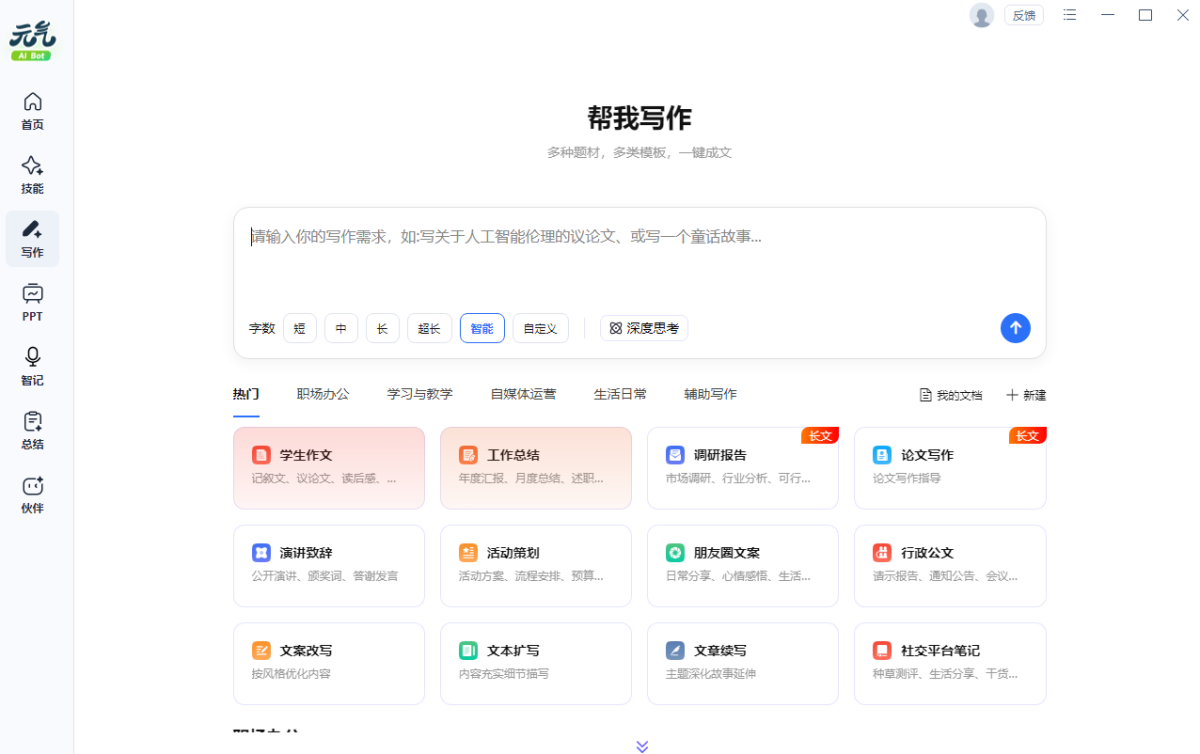Open the 自定义 custom word count option
This screenshot has width=1200, height=754.
(x=540, y=328)
